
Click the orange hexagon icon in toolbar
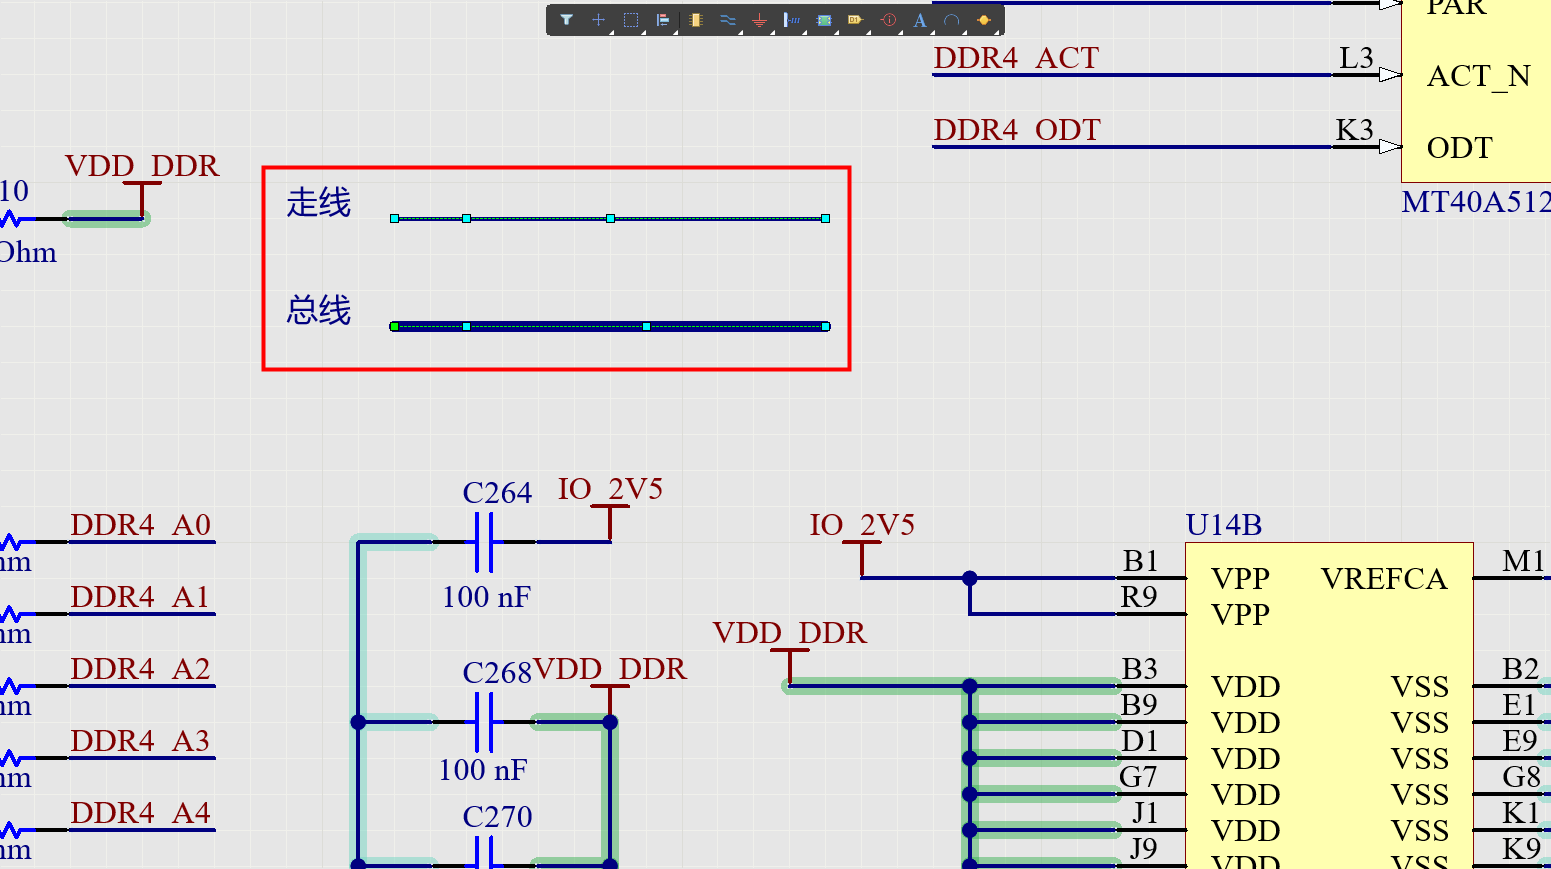pyautogui.click(x=983, y=20)
